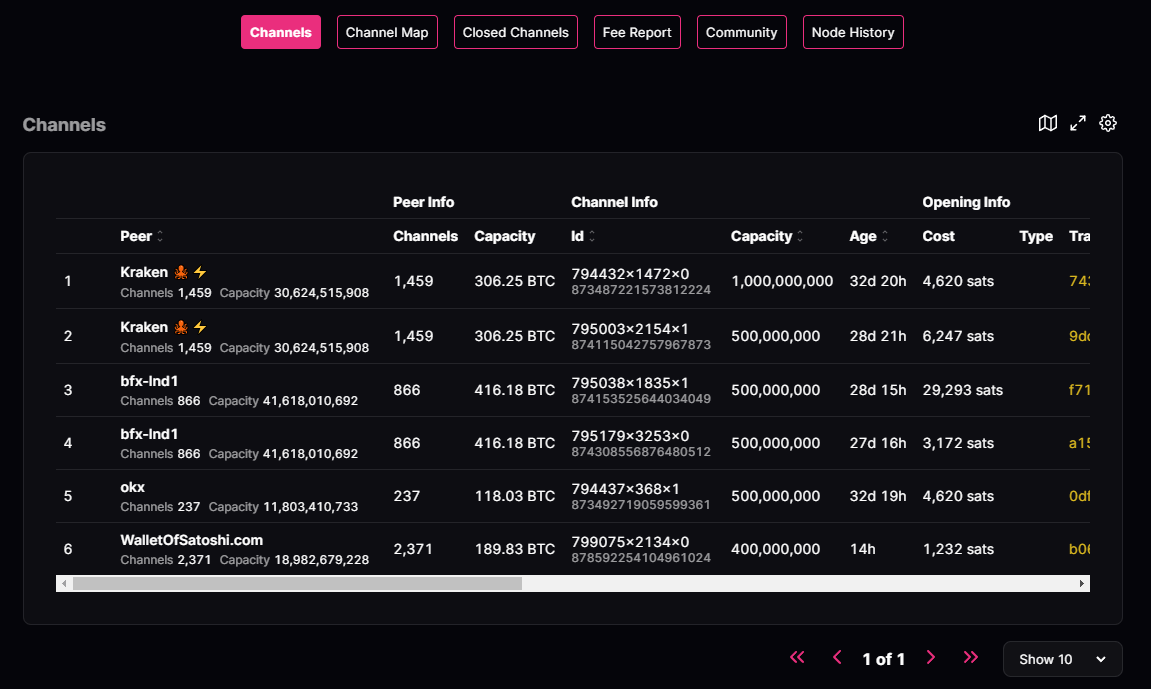Click the 189.83 BTC capacity cell
This screenshot has height=689, width=1151.
[x=515, y=549]
